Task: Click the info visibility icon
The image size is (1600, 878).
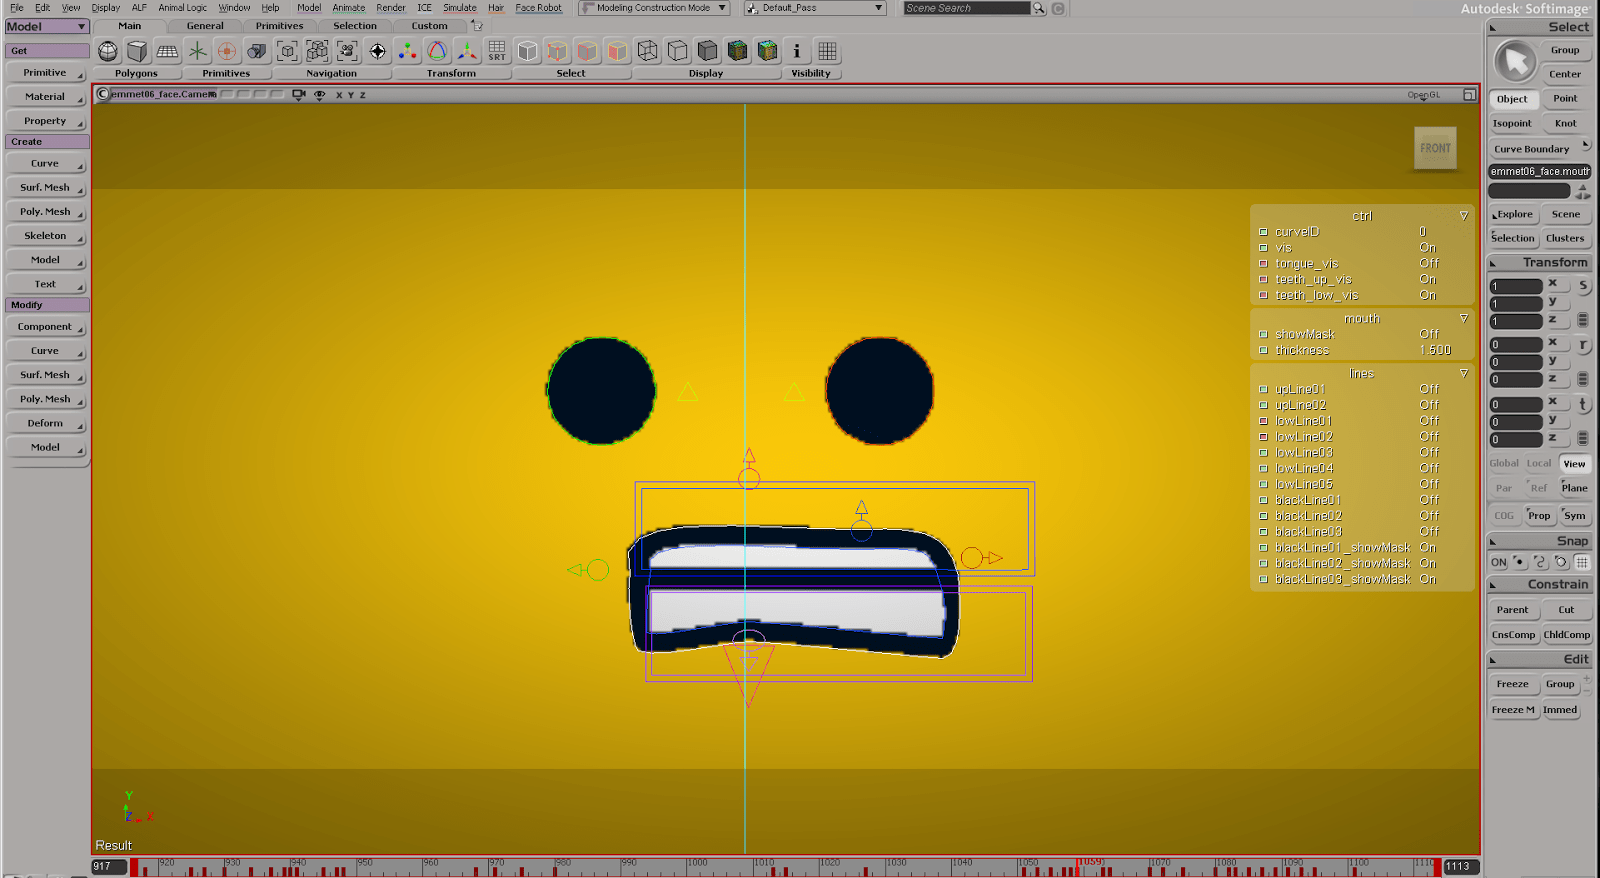Action: point(797,51)
